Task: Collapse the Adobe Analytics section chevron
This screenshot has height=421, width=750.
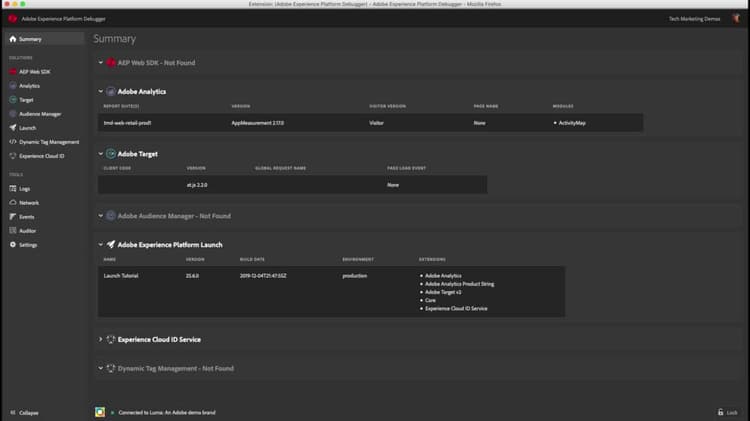Action: point(100,91)
